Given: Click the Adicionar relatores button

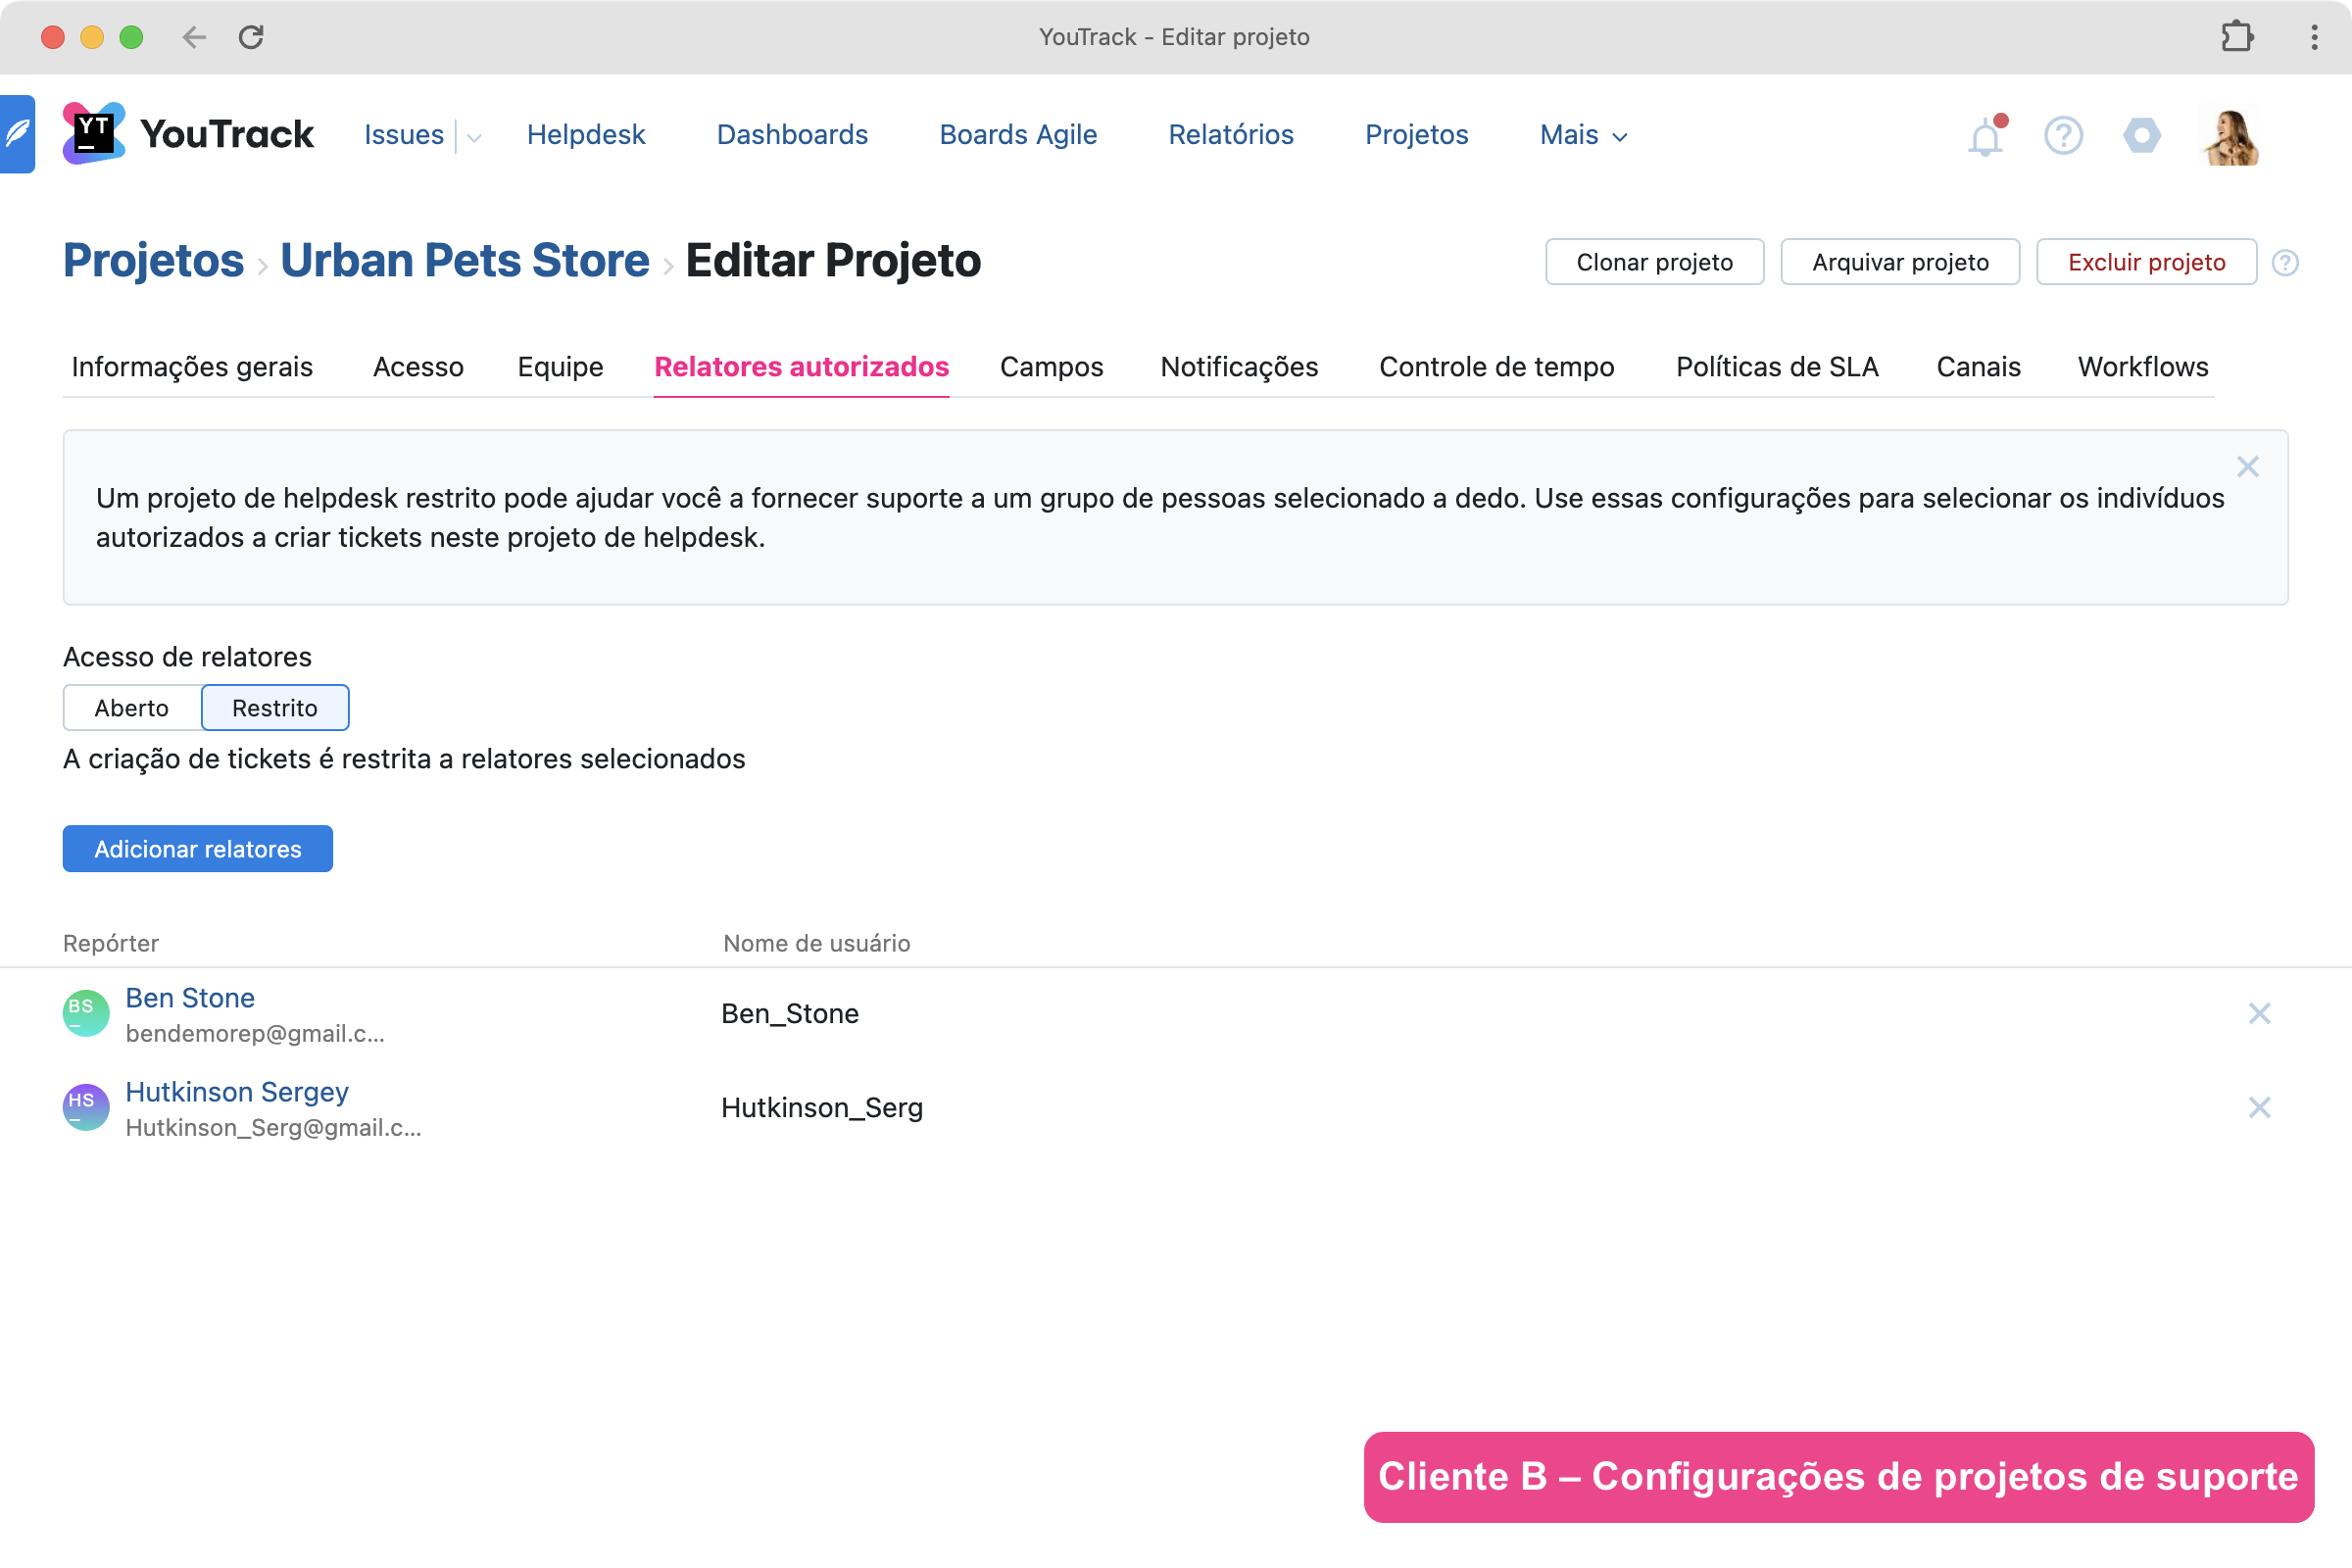Looking at the screenshot, I should pyautogui.click(x=198, y=849).
